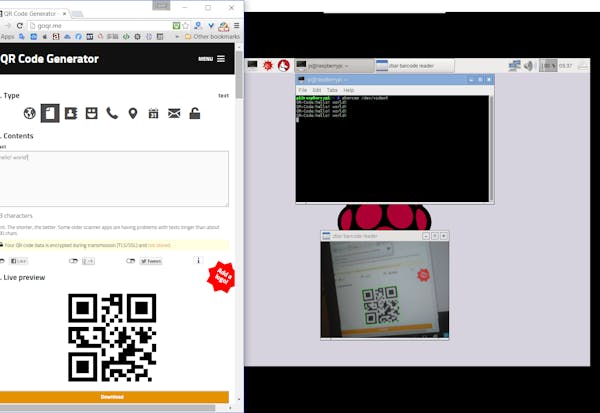Close the QR Code Generator browser tab
The image size is (600, 413).
(64, 14)
